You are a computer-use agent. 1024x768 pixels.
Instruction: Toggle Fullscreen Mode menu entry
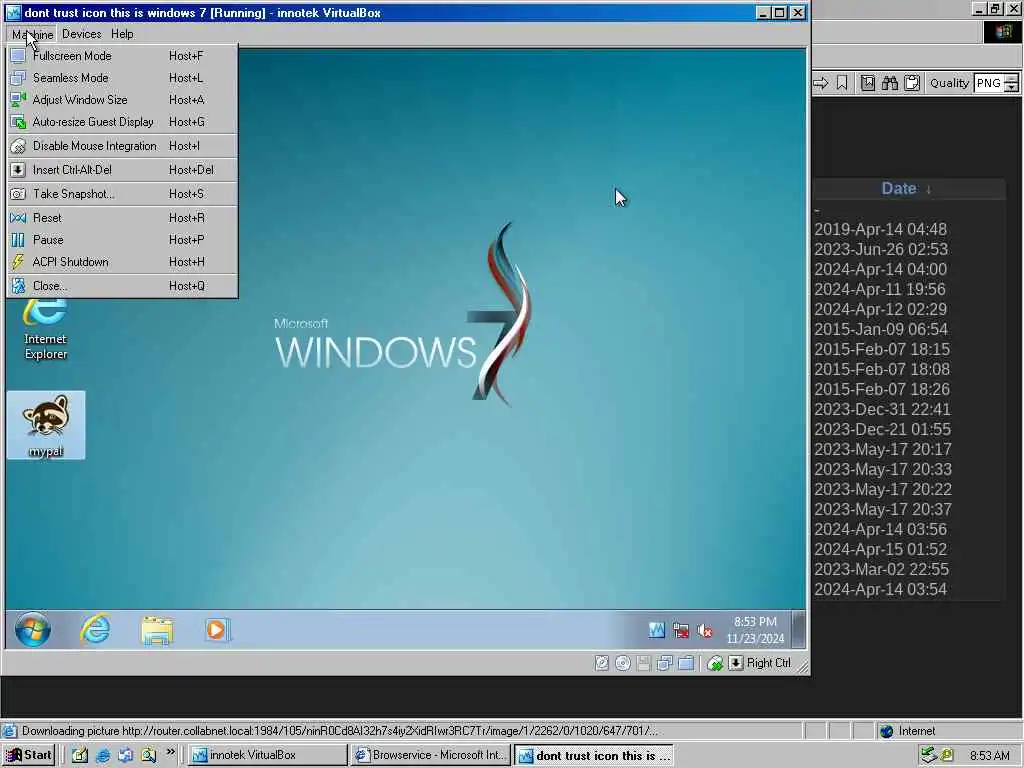point(122,56)
